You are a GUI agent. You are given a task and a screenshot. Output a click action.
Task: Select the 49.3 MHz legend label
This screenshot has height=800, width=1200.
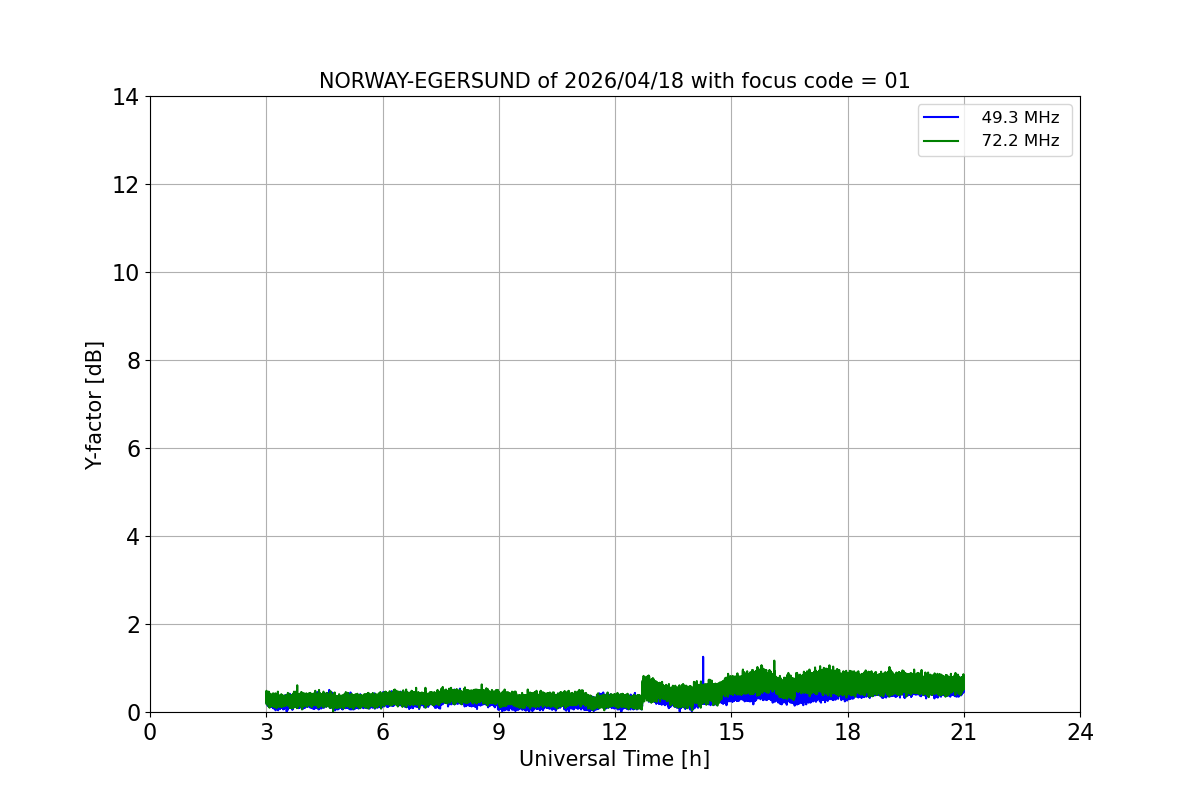(1020, 117)
